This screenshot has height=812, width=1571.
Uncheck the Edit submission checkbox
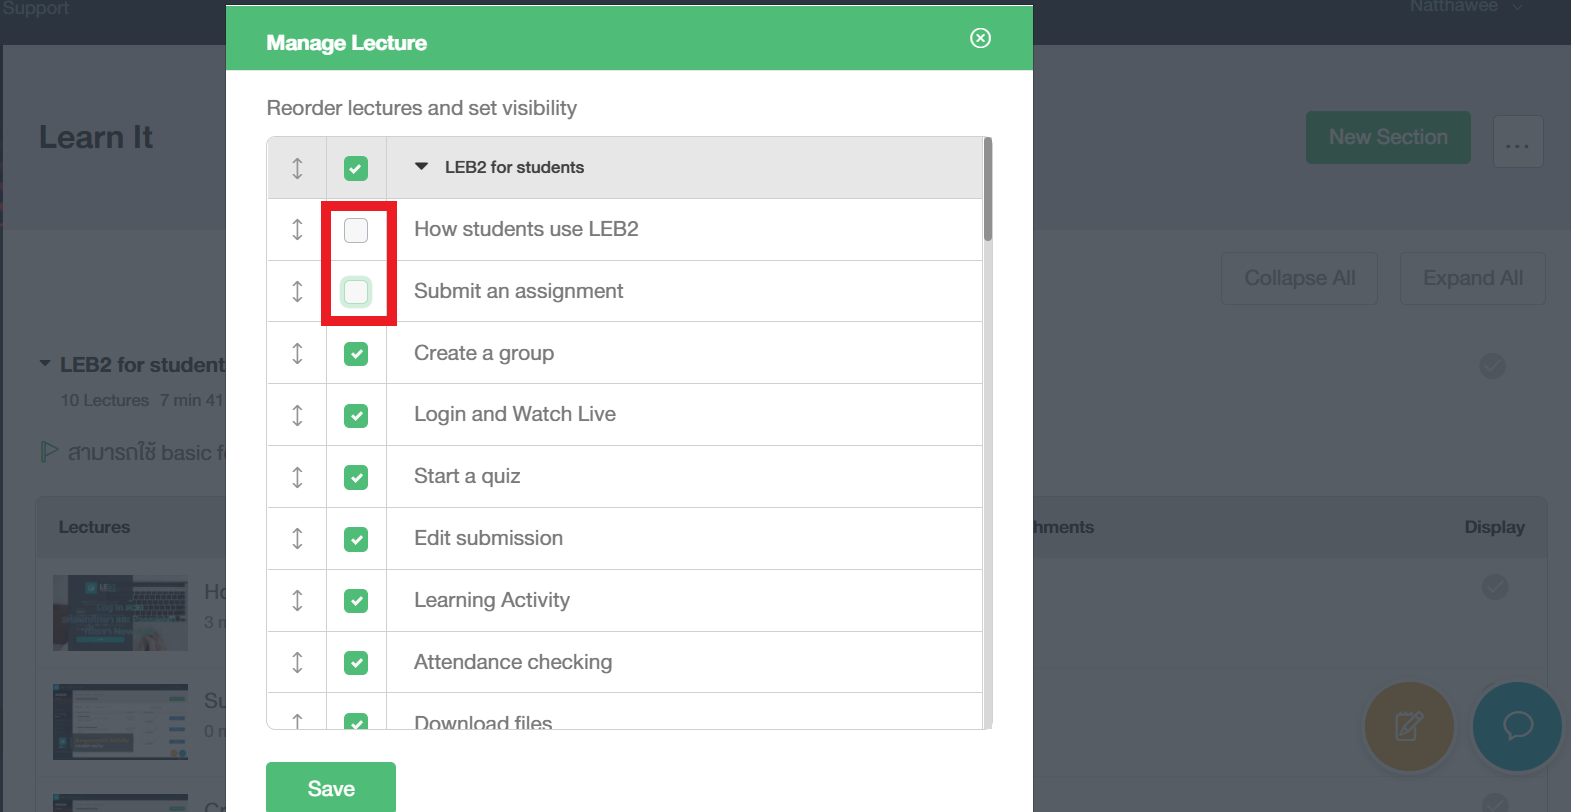pos(356,540)
